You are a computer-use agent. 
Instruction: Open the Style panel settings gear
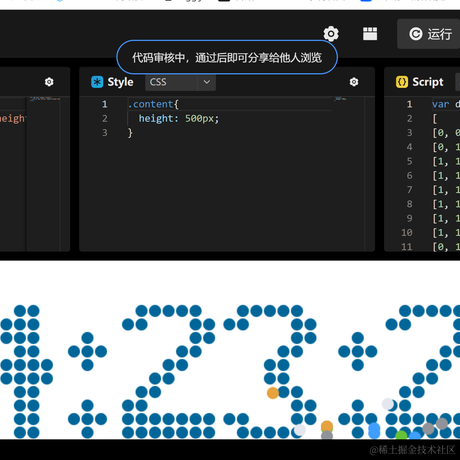coord(354,82)
